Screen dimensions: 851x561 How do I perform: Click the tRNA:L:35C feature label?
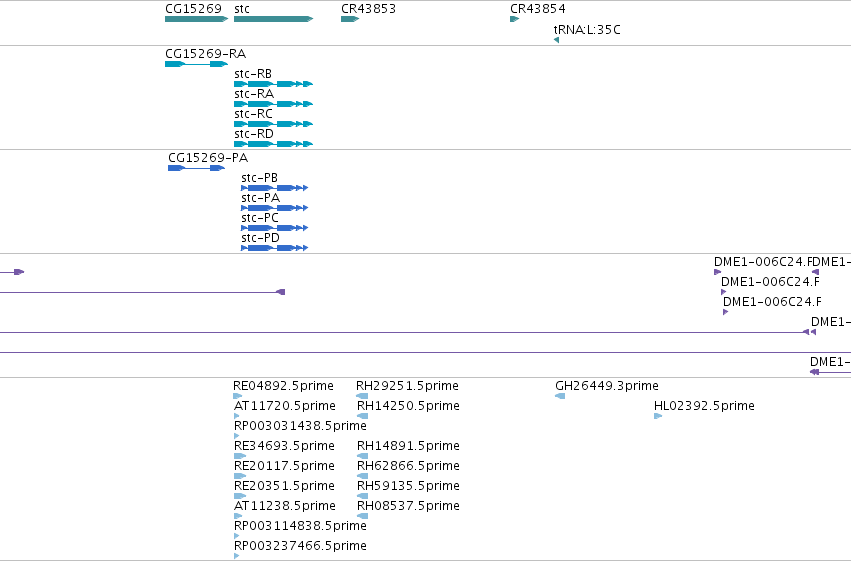pos(587,29)
